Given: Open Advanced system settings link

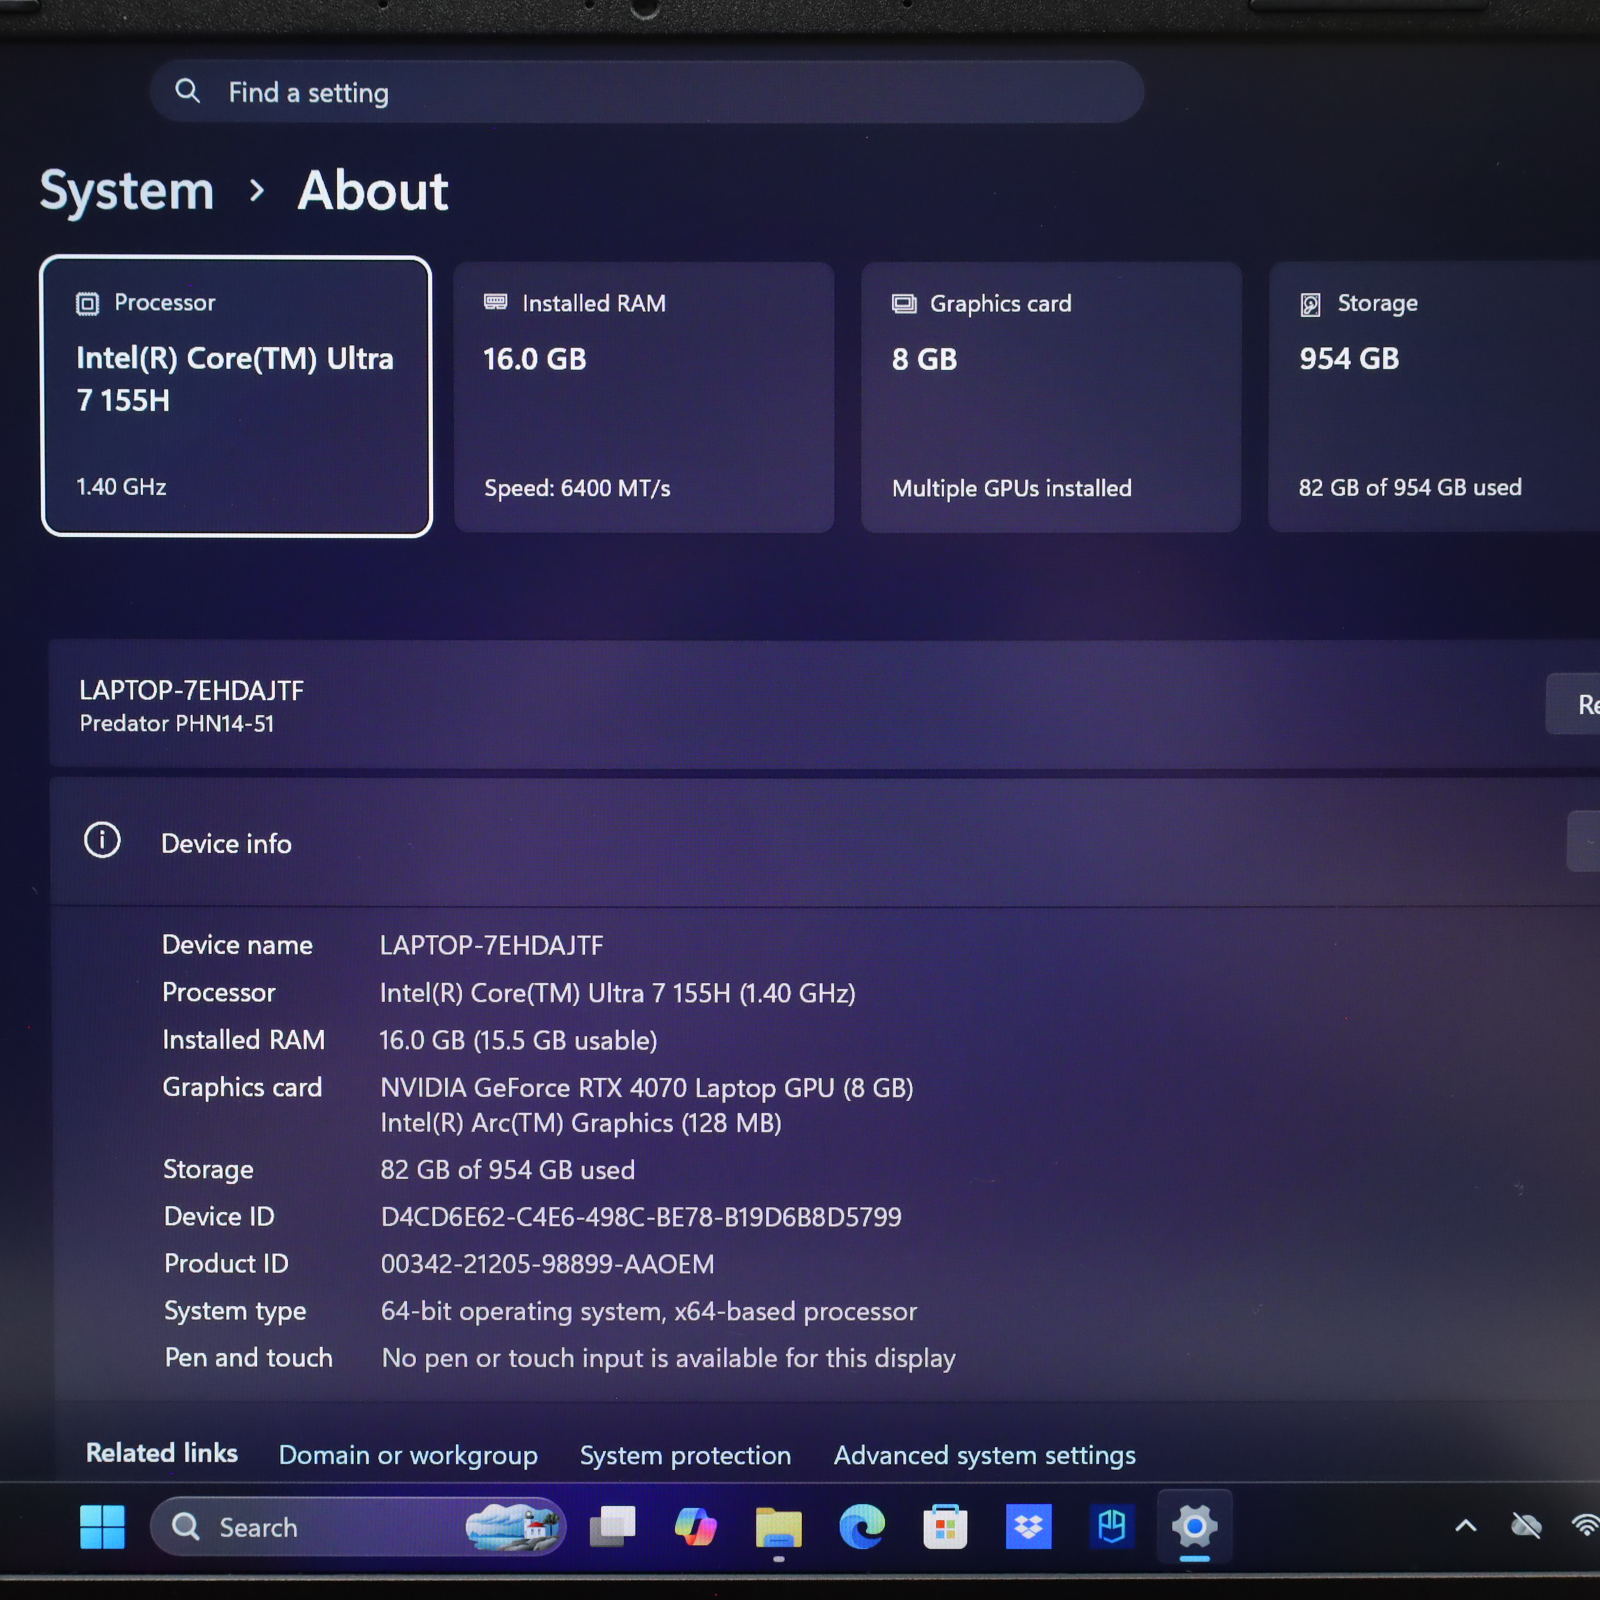Looking at the screenshot, I should (985, 1455).
